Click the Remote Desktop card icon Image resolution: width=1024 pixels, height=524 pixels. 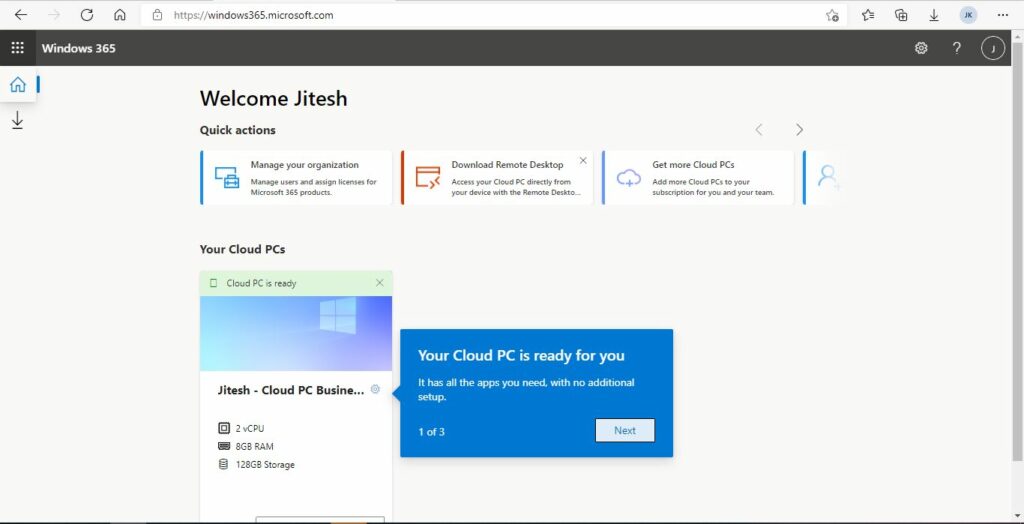(x=428, y=178)
